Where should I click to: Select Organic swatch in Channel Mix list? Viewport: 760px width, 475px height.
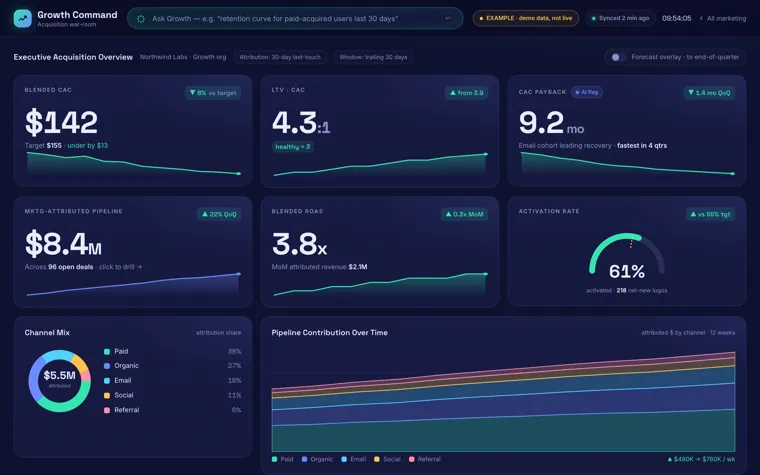[x=107, y=366]
